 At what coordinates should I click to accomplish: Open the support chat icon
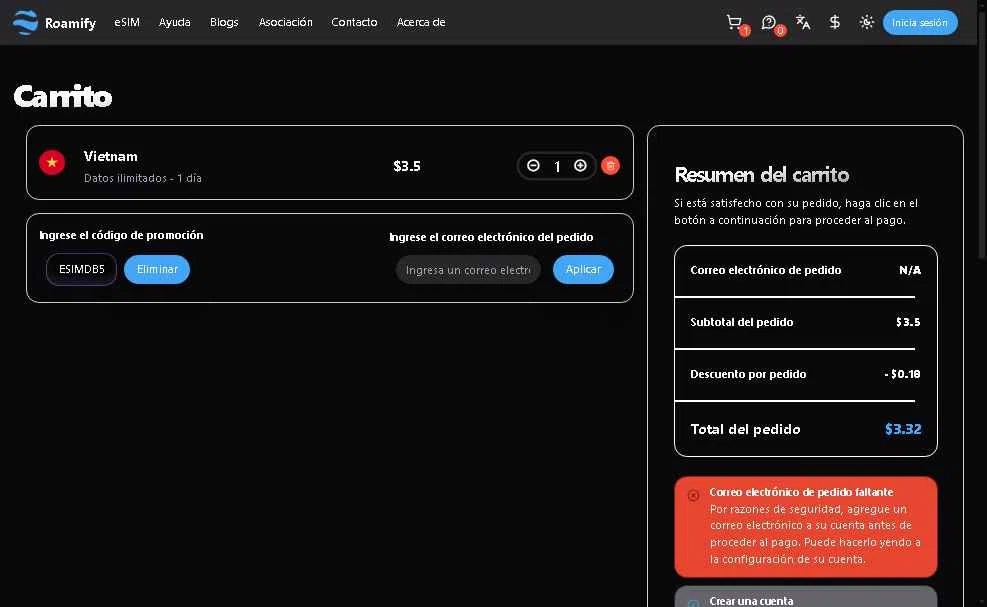click(x=769, y=23)
